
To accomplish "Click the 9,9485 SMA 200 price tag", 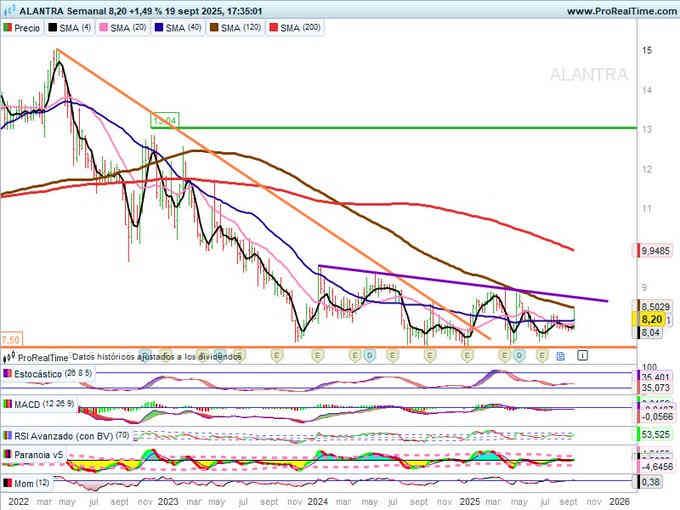I will pos(655,250).
